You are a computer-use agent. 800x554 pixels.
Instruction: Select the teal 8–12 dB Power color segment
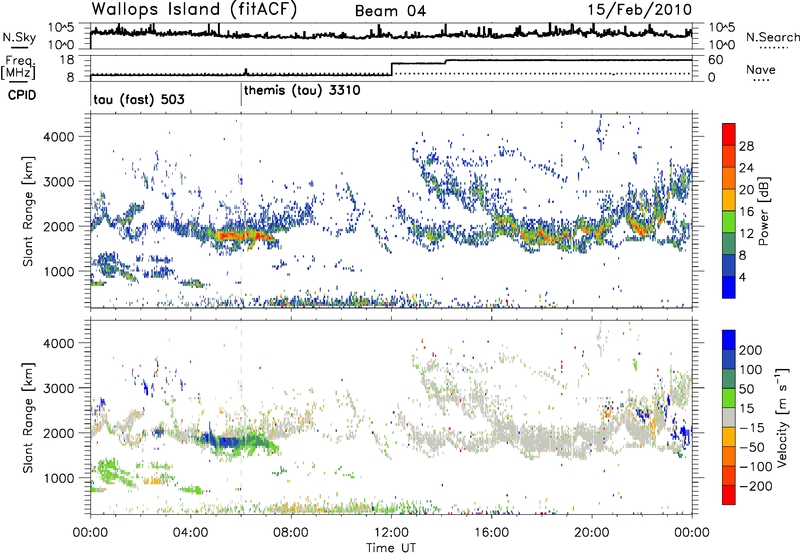click(729, 244)
